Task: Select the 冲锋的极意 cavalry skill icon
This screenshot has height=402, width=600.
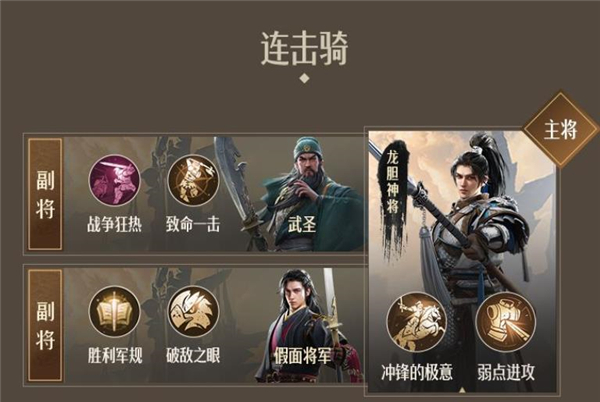Action: point(417,322)
